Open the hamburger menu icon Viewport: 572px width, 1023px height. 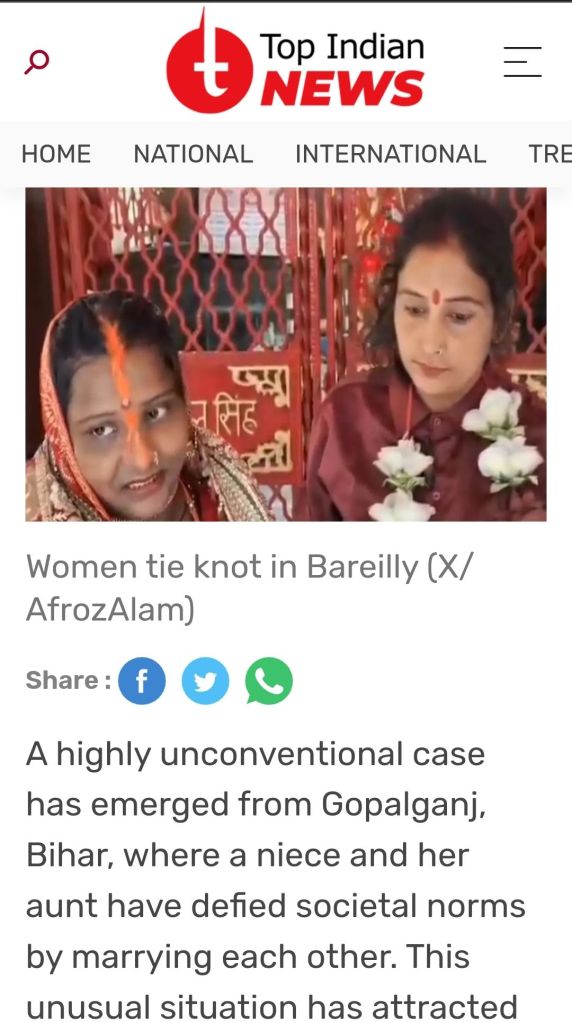pyautogui.click(x=522, y=62)
